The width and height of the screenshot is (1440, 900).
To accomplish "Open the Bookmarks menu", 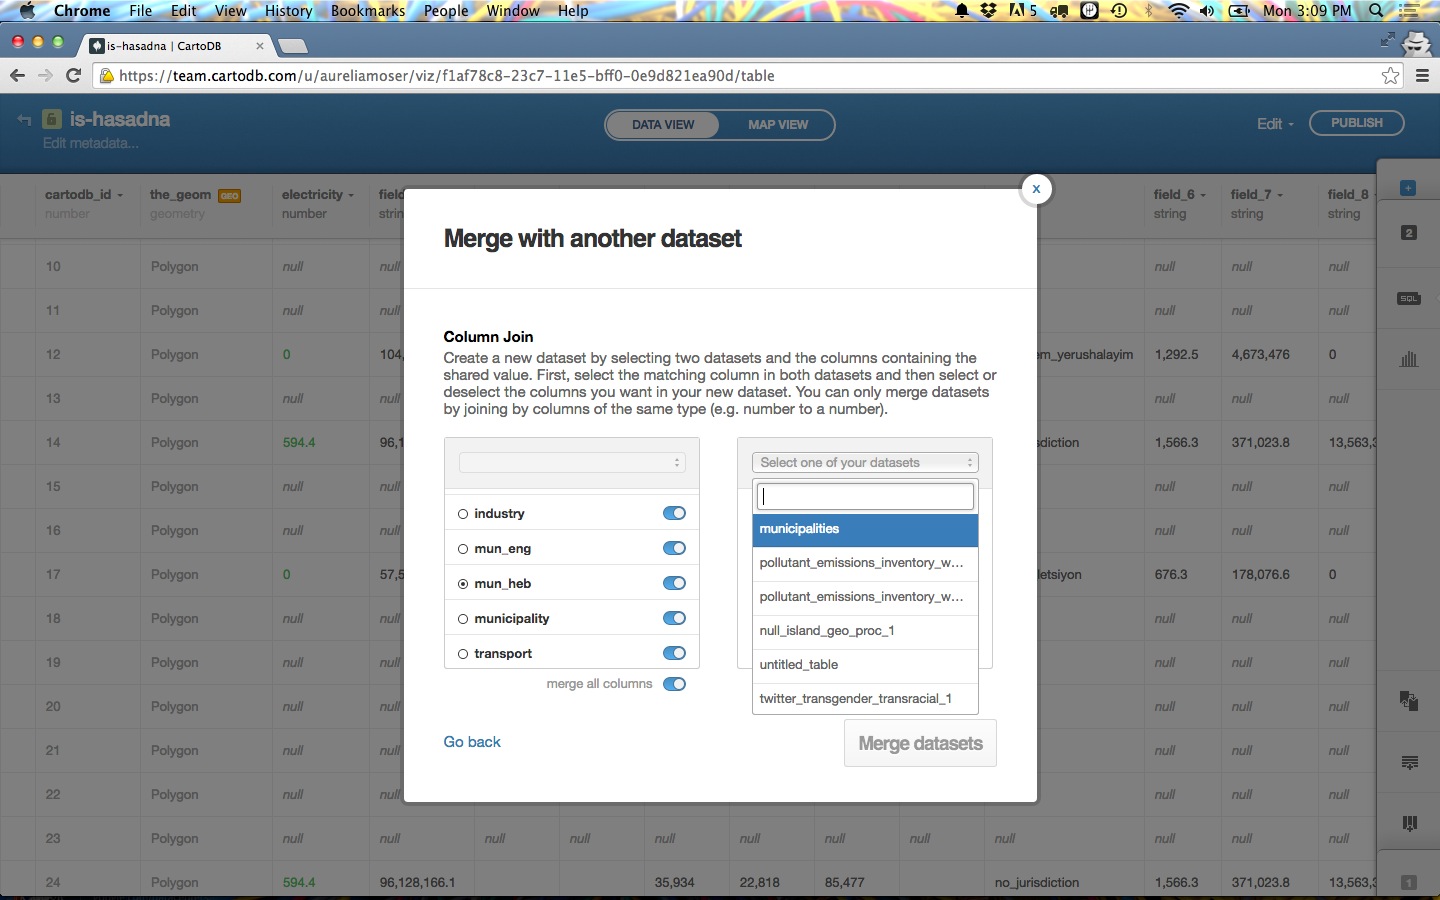I will coord(368,11).
